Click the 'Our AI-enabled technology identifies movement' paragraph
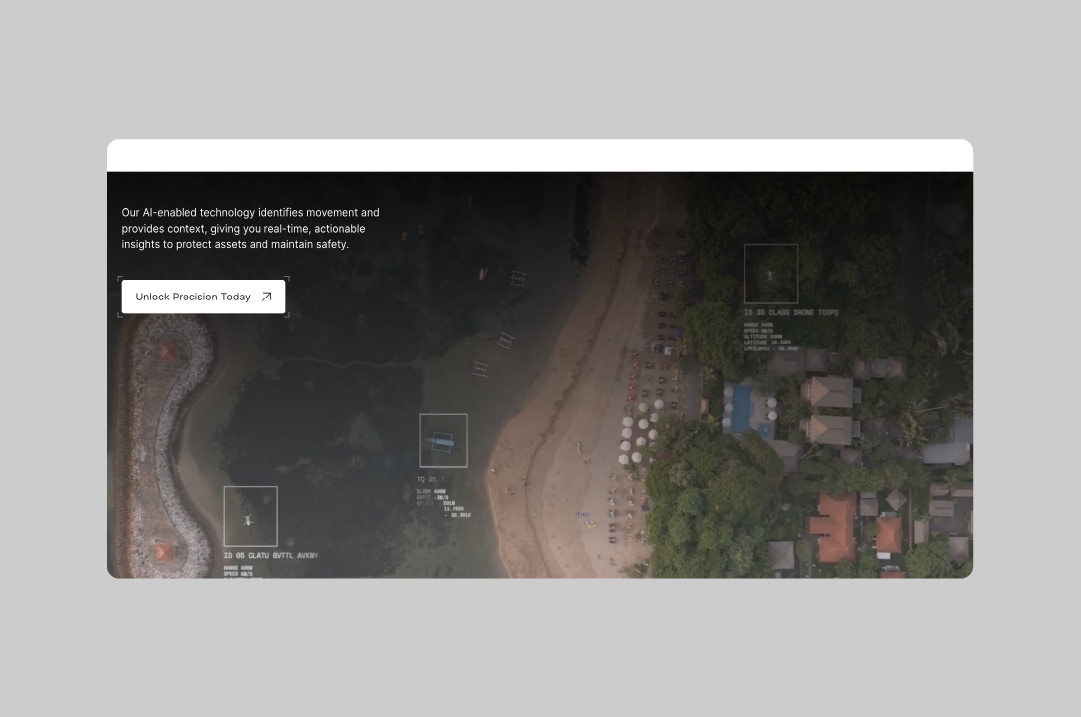The height and width of the screenshot is (717, 1081). 250,228
